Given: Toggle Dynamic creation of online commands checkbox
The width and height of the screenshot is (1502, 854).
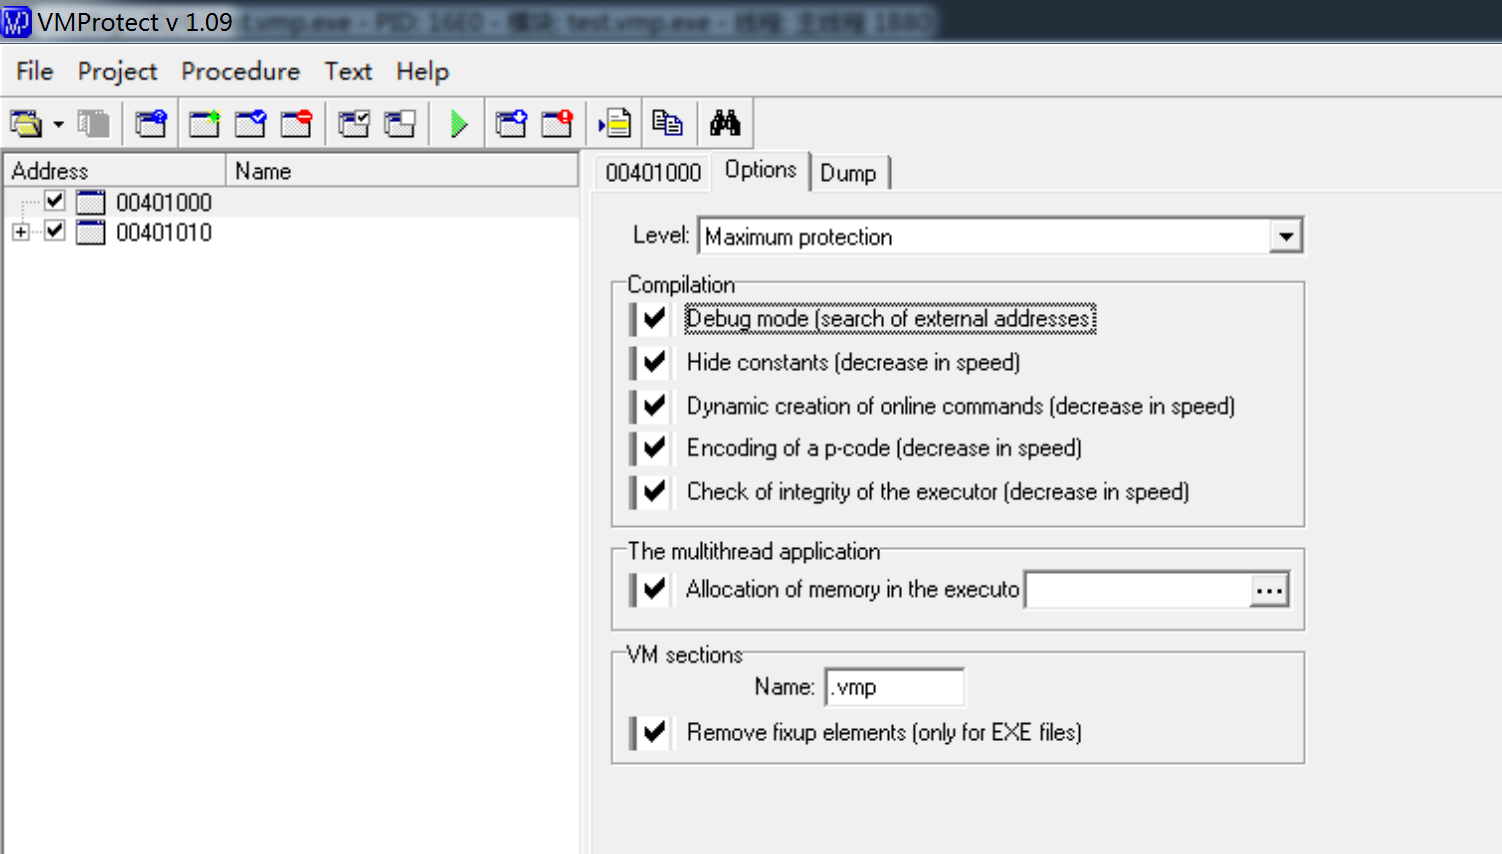Looking at the screenshot, I should click(x=653, y=405).
